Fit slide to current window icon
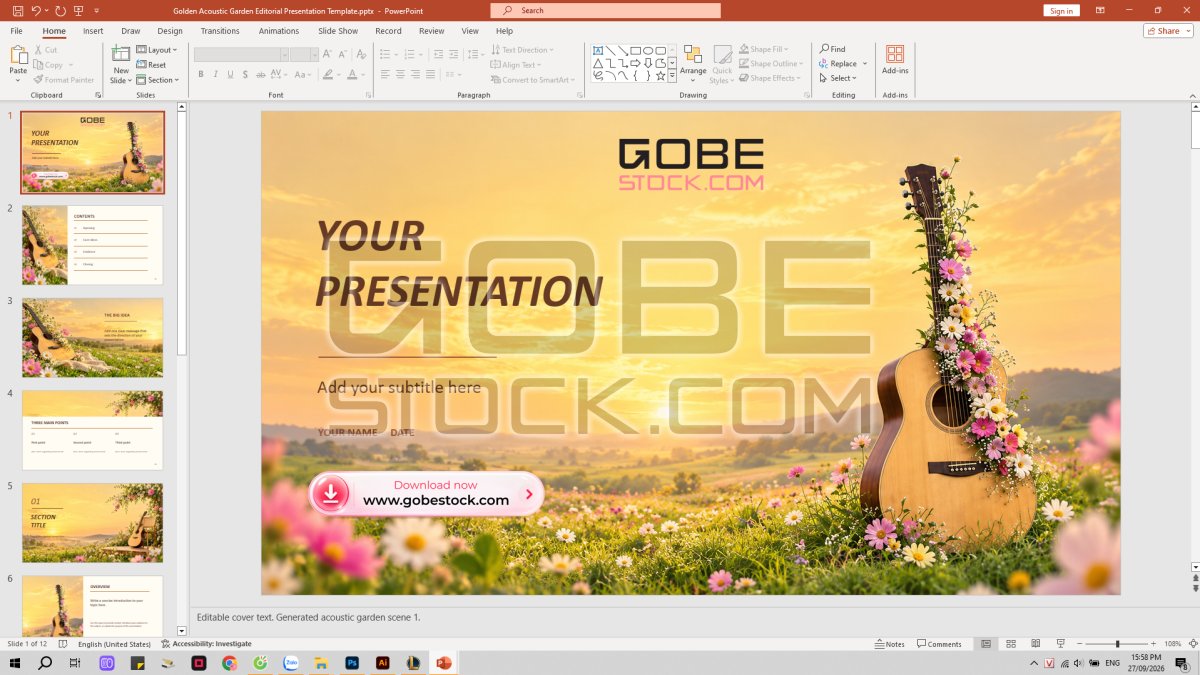 [1191, 644]
